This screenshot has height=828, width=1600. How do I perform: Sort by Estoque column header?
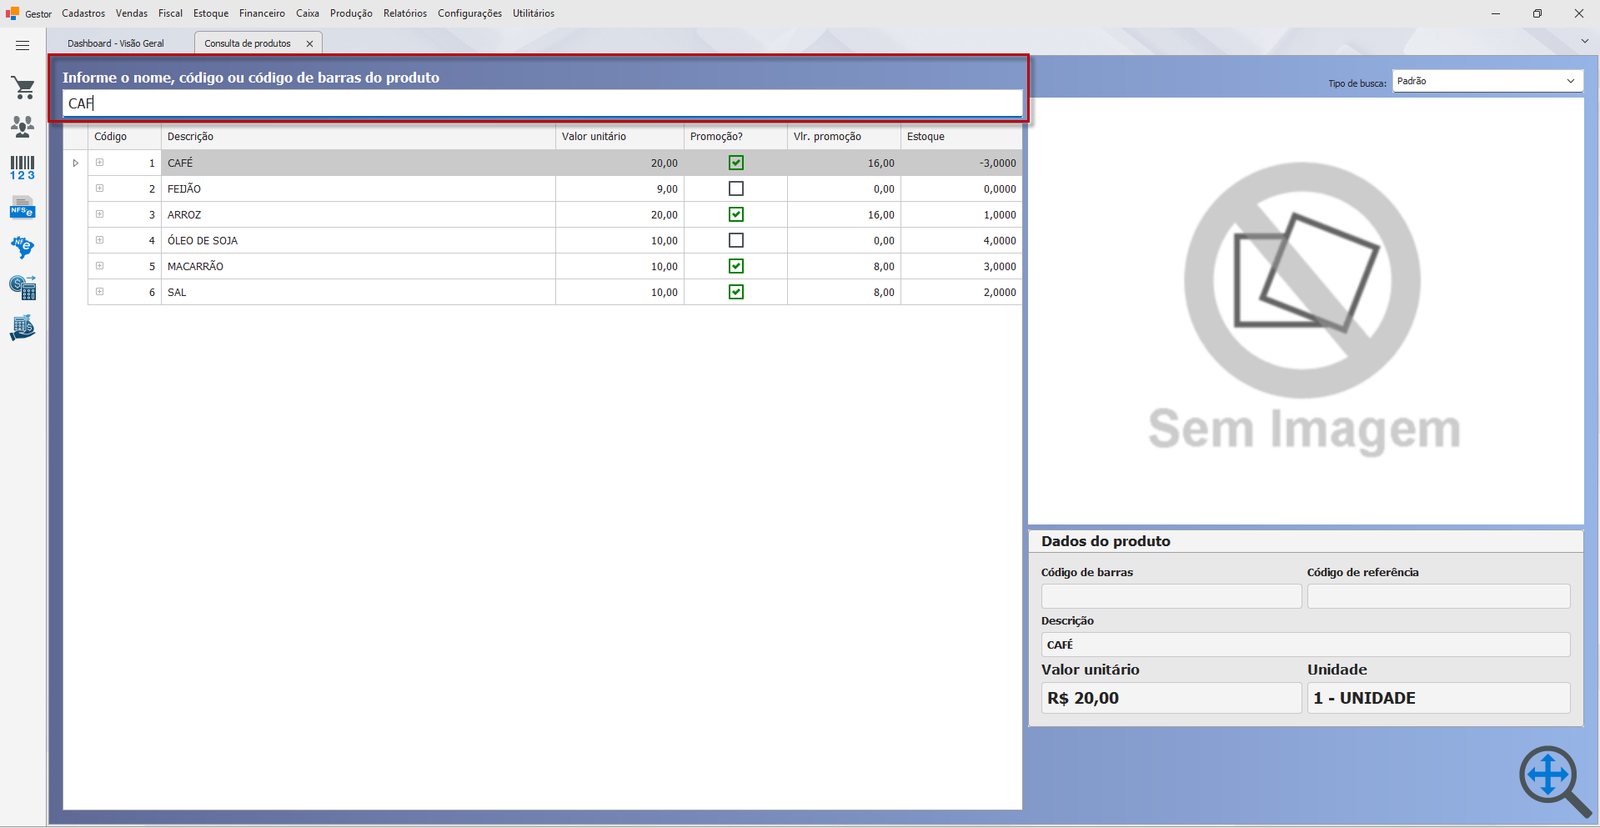coord(961,137)
